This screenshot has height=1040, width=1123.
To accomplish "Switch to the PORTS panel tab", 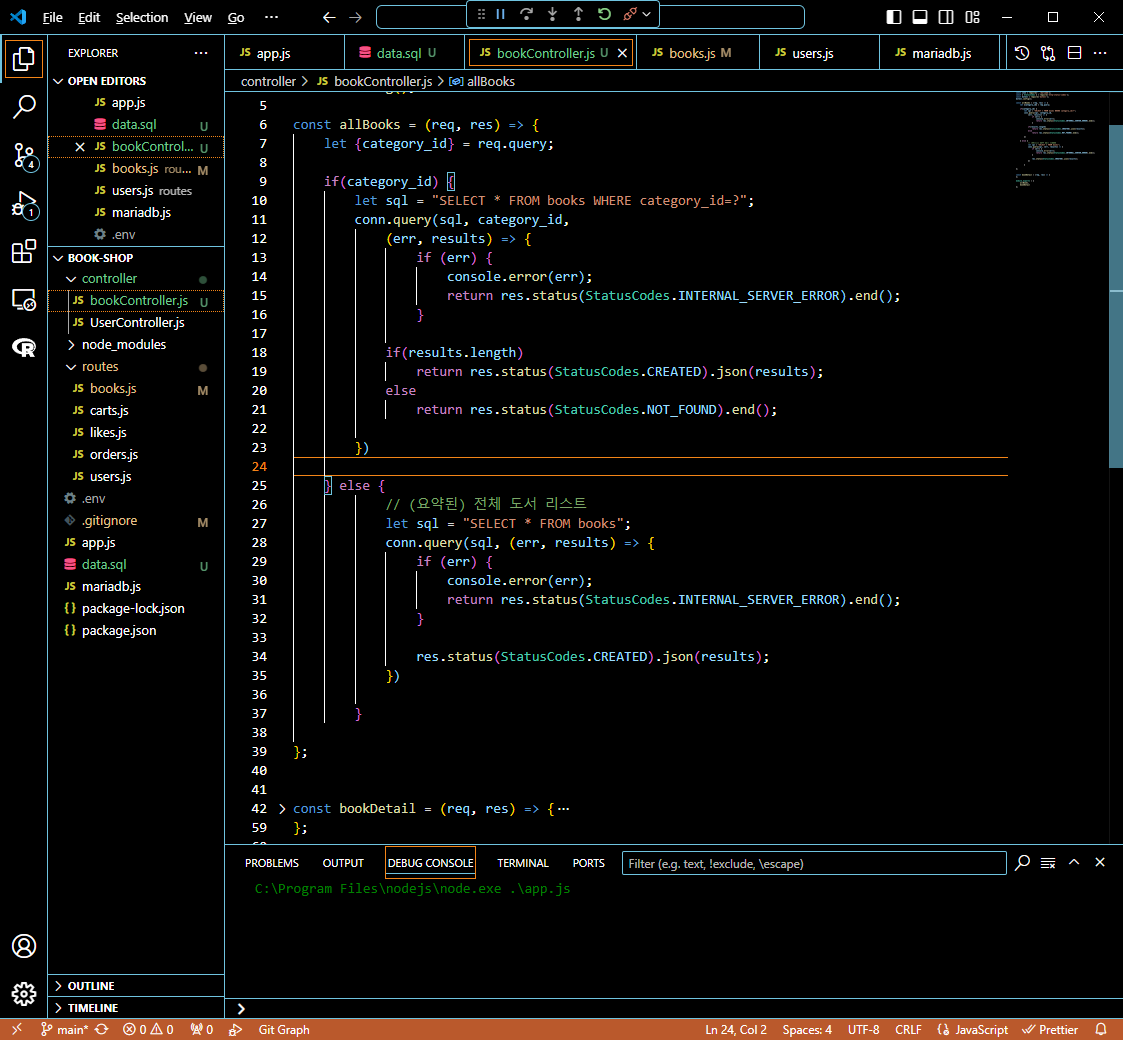I will (589, 863).
